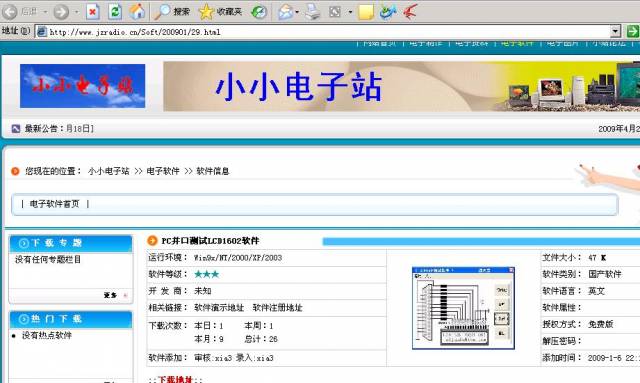Open 电子软件首页 tab link

55,204
